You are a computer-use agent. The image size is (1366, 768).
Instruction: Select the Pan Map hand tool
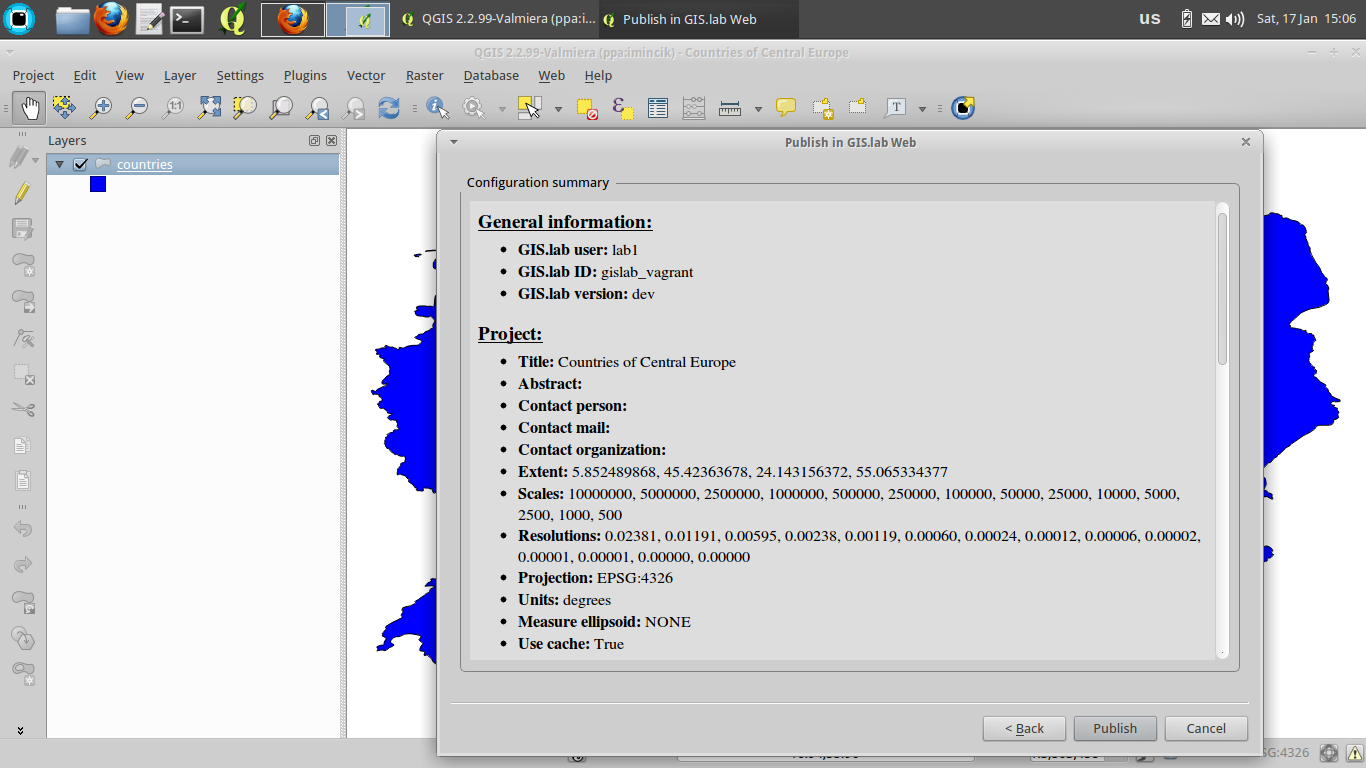pos(29,107)
